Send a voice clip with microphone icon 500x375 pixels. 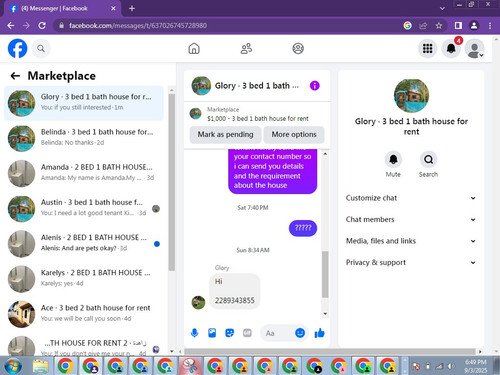click(194, 333)
